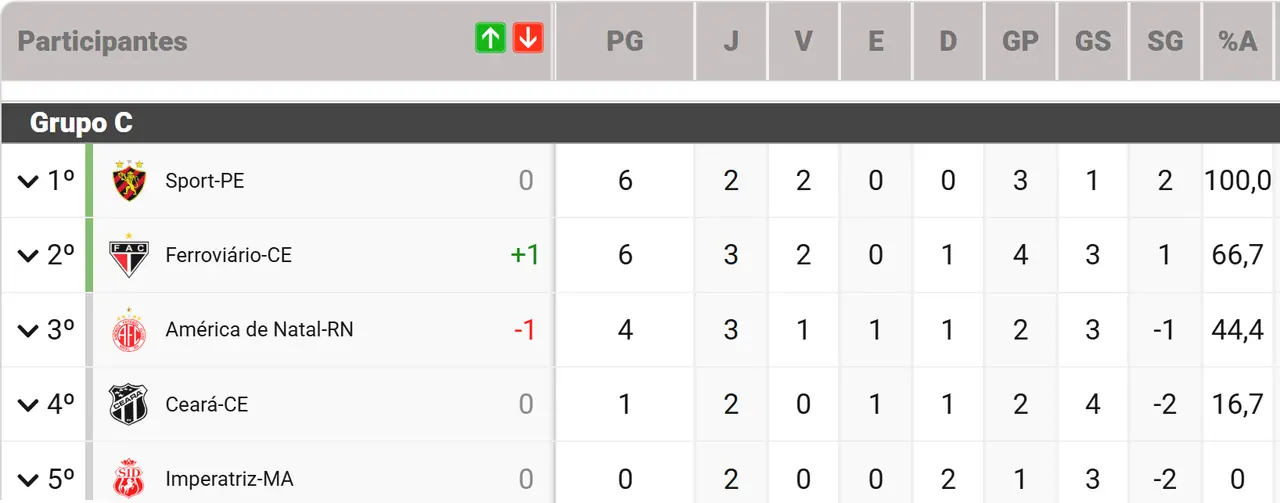Click the Ceará-CE club badge
Image resolution: width=1280 pixels, height=503 pixels.
coord(129,404)
